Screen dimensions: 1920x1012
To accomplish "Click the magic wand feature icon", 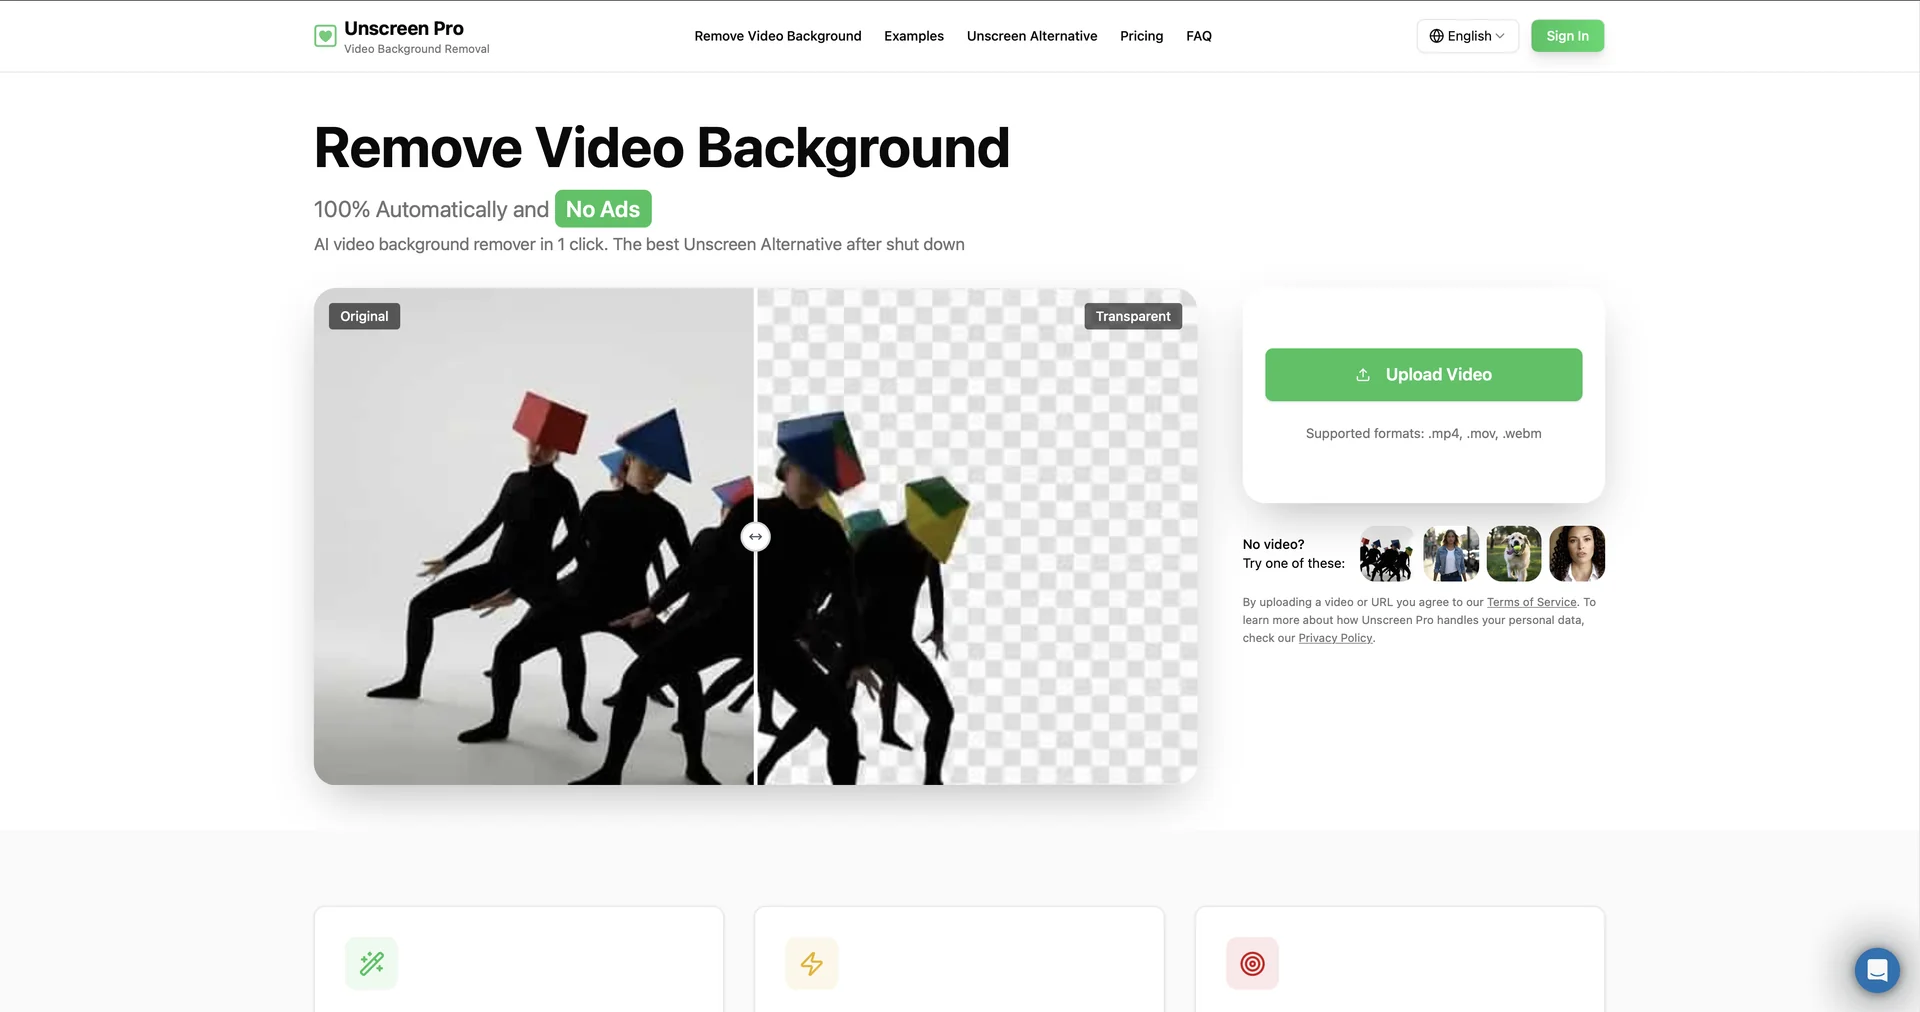I will tap(372, 963).
